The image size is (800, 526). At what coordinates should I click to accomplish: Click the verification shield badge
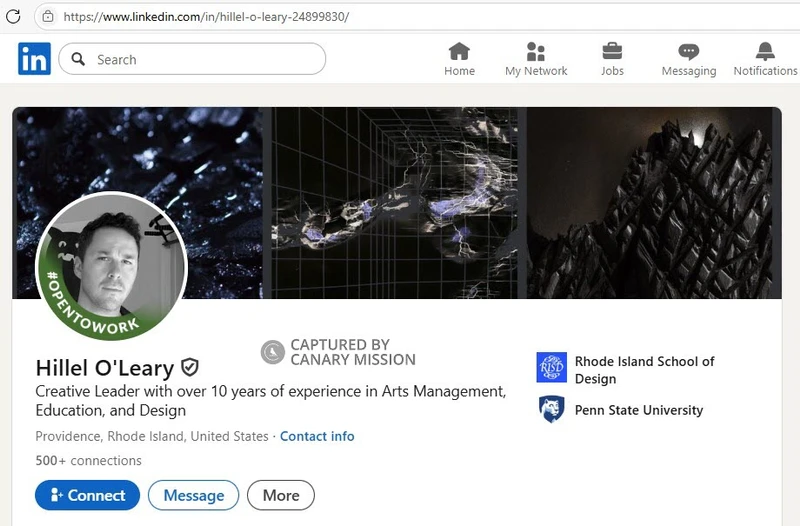tap(190, 367)
